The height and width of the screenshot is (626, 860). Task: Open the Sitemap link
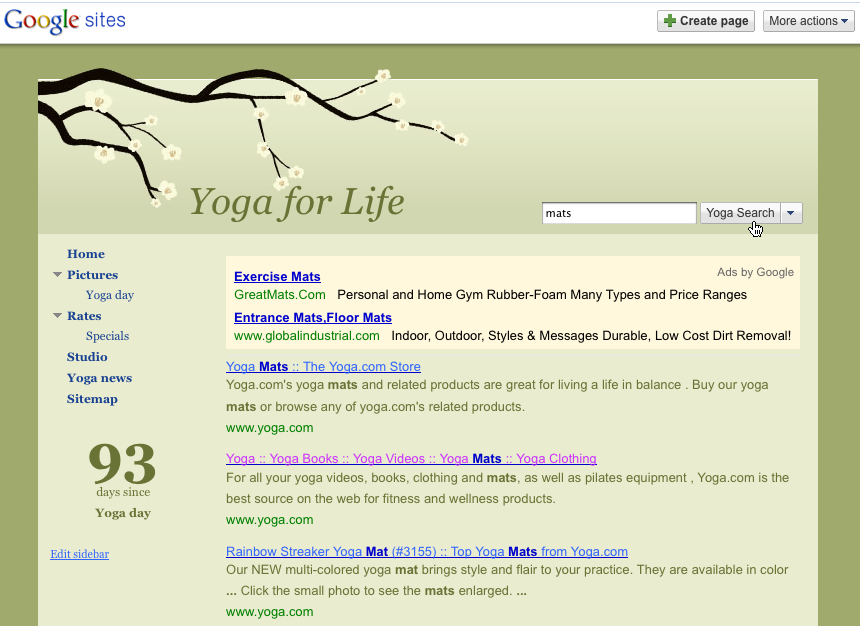[x=92, y=399]
